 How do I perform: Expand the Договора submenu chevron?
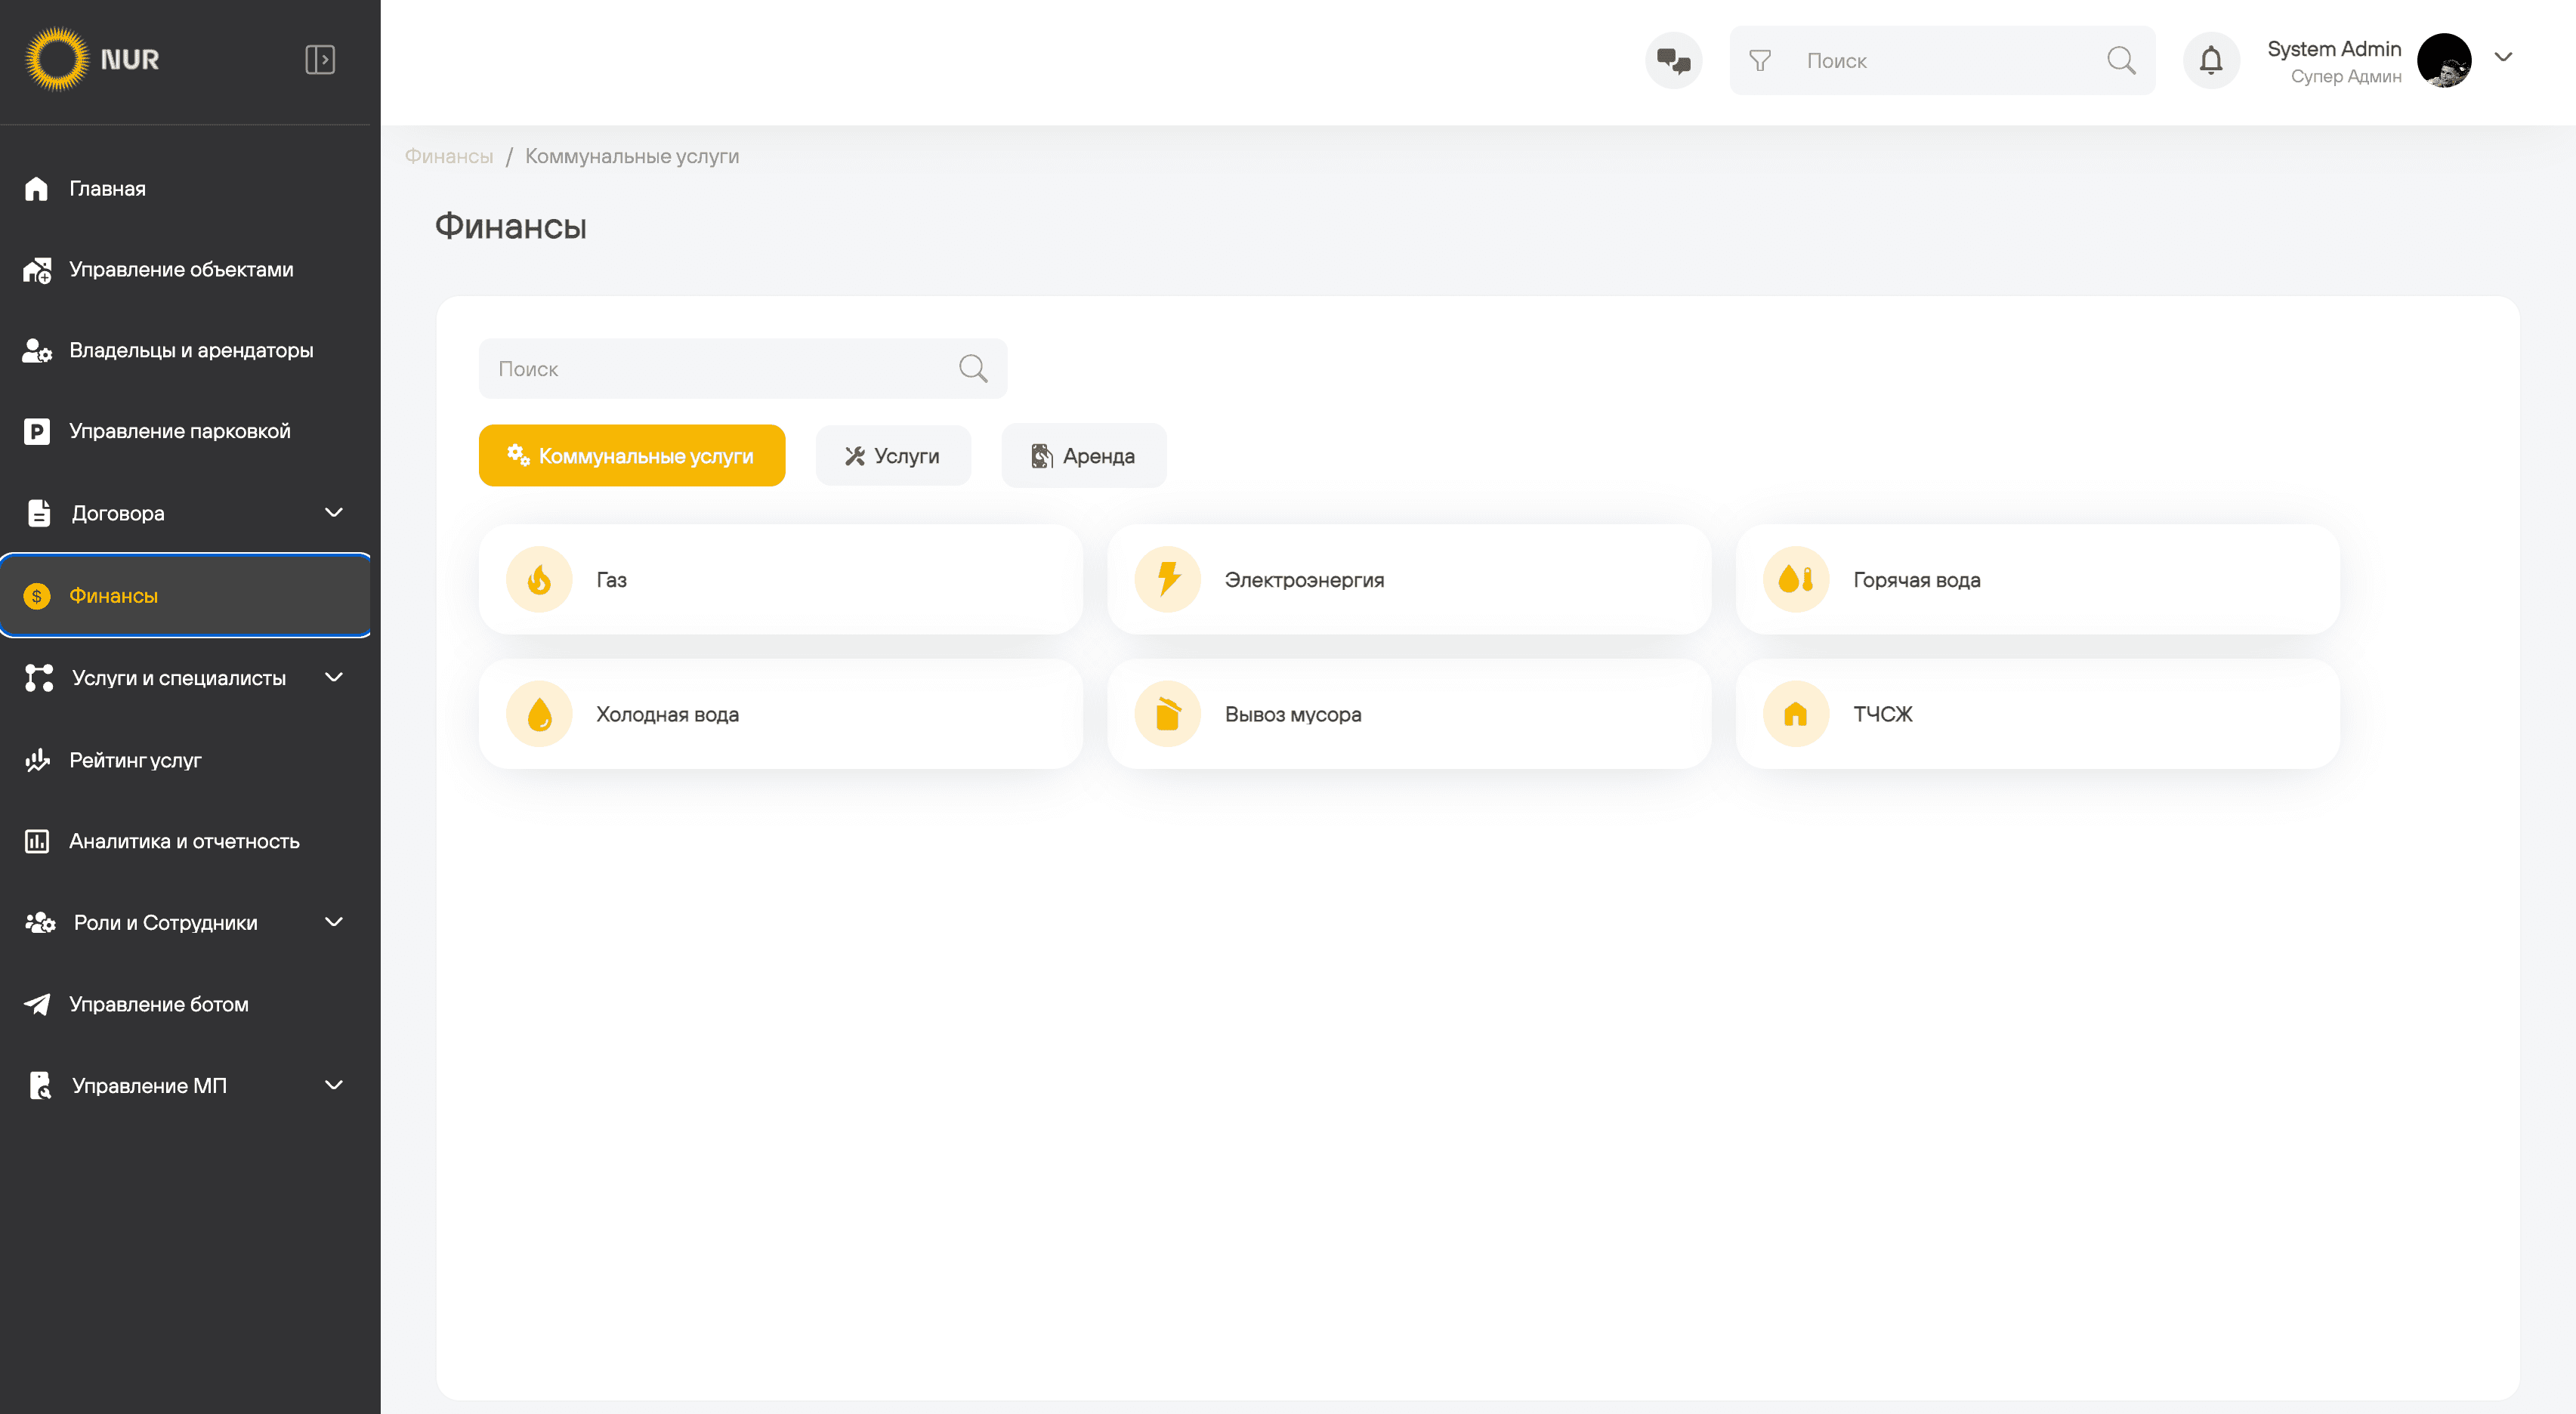point(334,512)
